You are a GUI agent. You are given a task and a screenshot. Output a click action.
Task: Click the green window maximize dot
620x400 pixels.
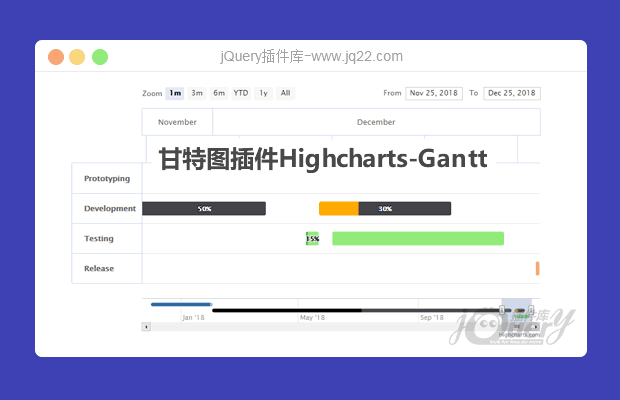100,57
